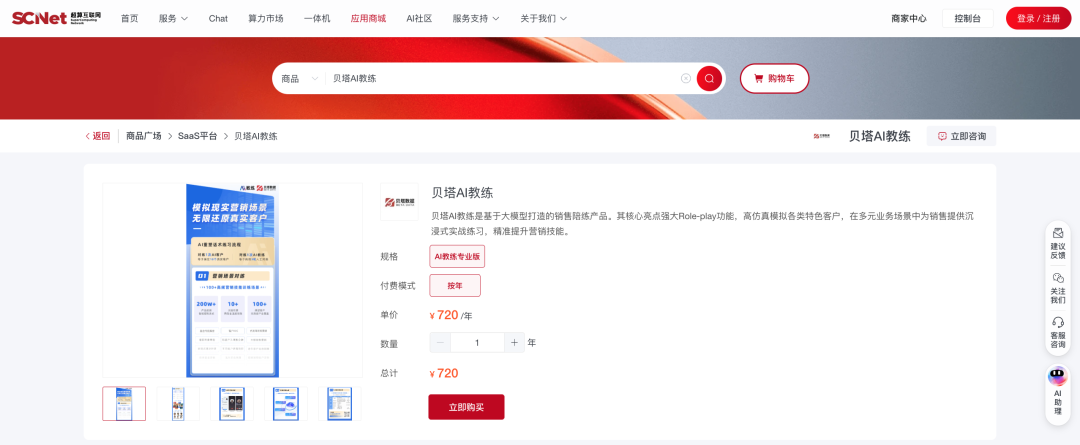Screen dimensions: 1080x445
Task: Click the plus quantity button
Action: coord(515,342)
